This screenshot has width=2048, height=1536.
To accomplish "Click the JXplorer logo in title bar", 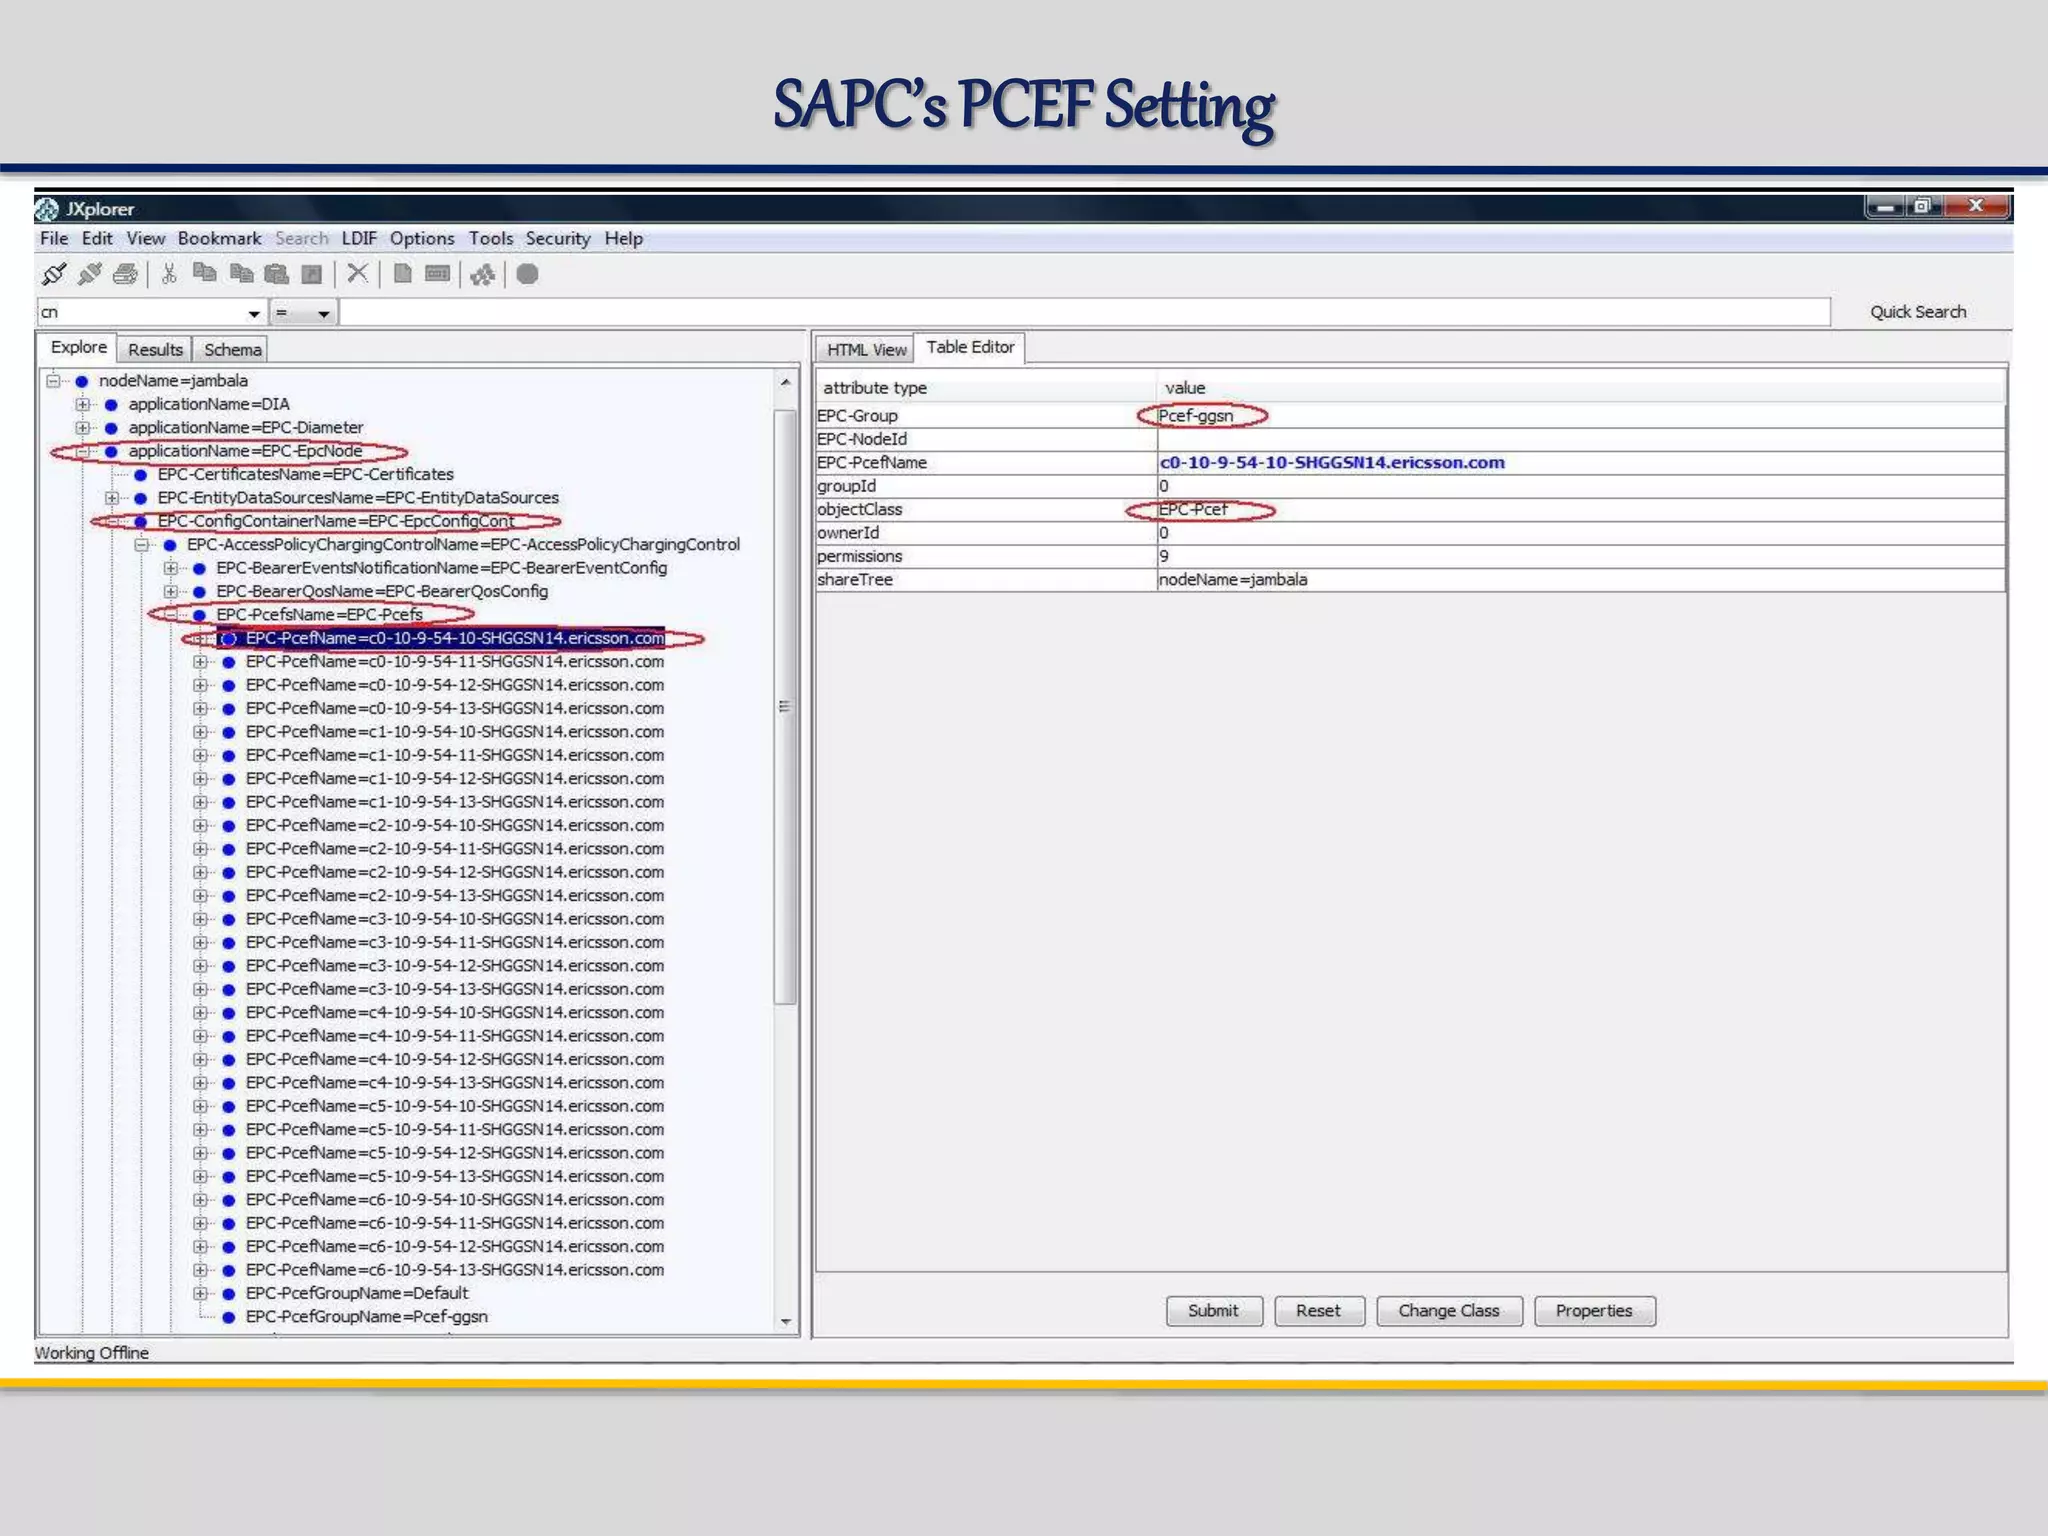I will click(x=47, y=209).
